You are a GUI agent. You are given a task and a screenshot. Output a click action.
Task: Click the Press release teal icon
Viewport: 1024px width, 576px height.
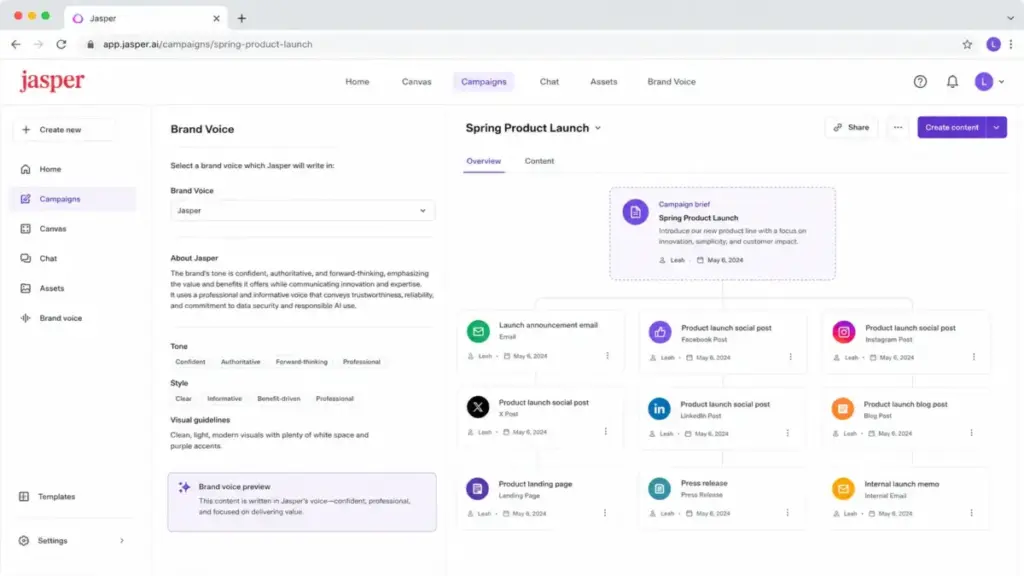tap(659, 488)
